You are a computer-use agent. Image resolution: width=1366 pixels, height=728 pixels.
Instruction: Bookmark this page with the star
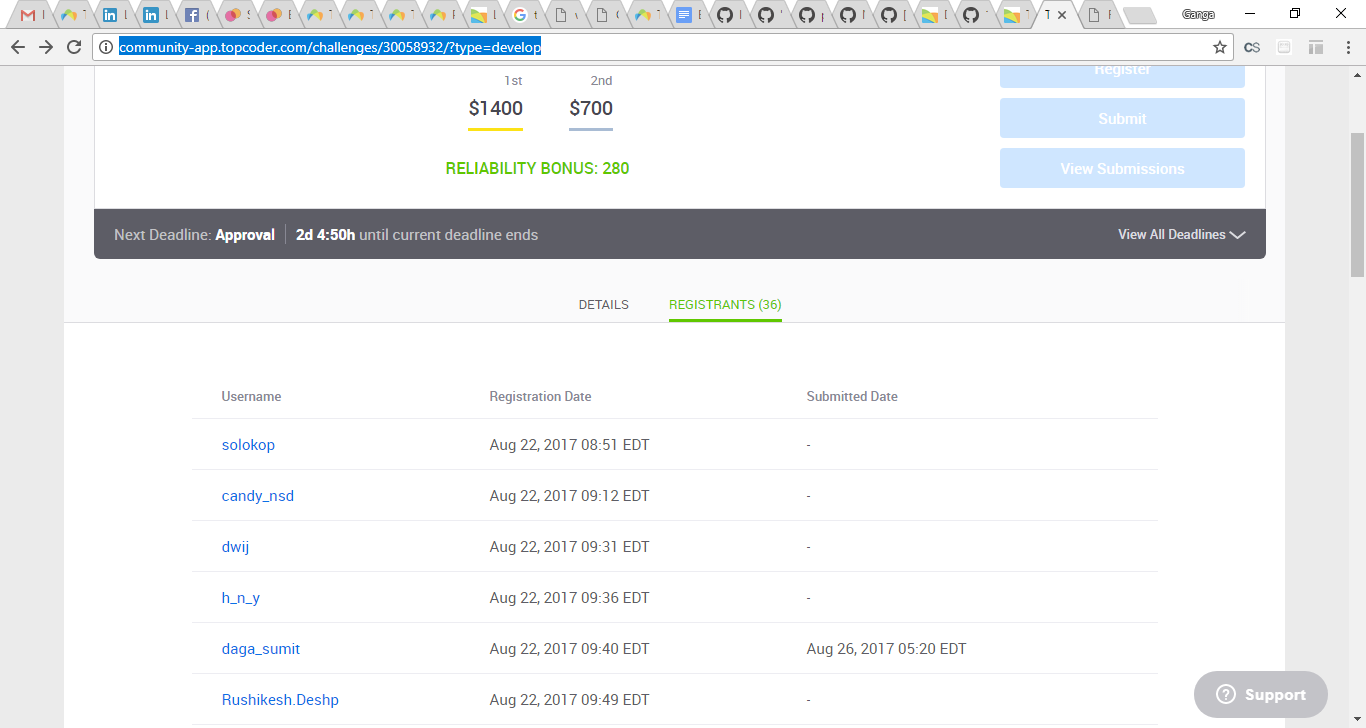coord(1220,47)
